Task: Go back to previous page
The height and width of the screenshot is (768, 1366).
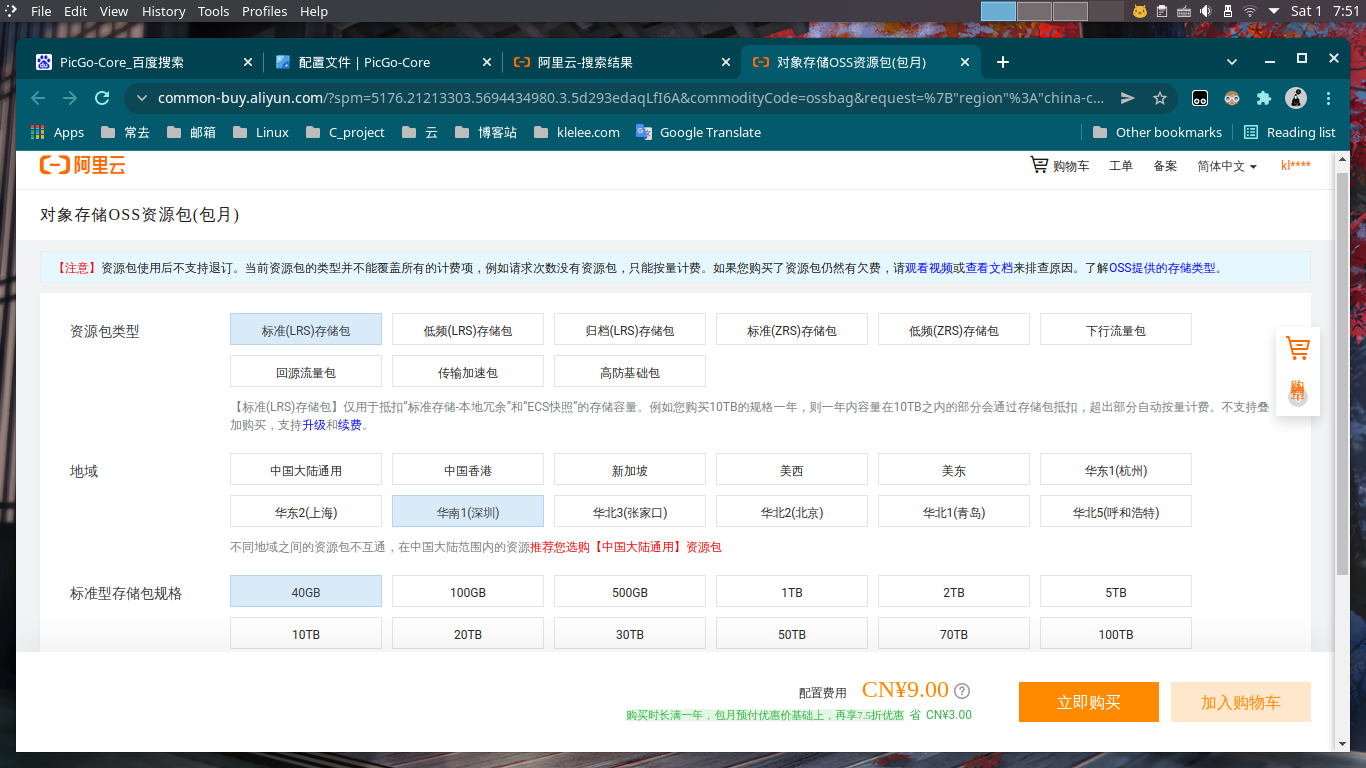Action: (38, 98)
